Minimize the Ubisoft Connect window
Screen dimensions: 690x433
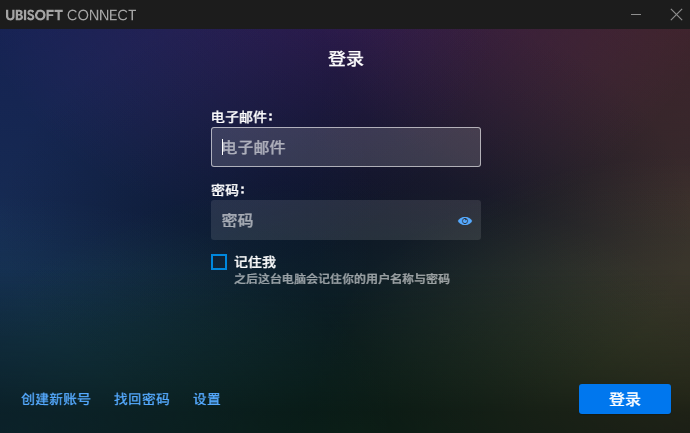[x=636, y=14]
